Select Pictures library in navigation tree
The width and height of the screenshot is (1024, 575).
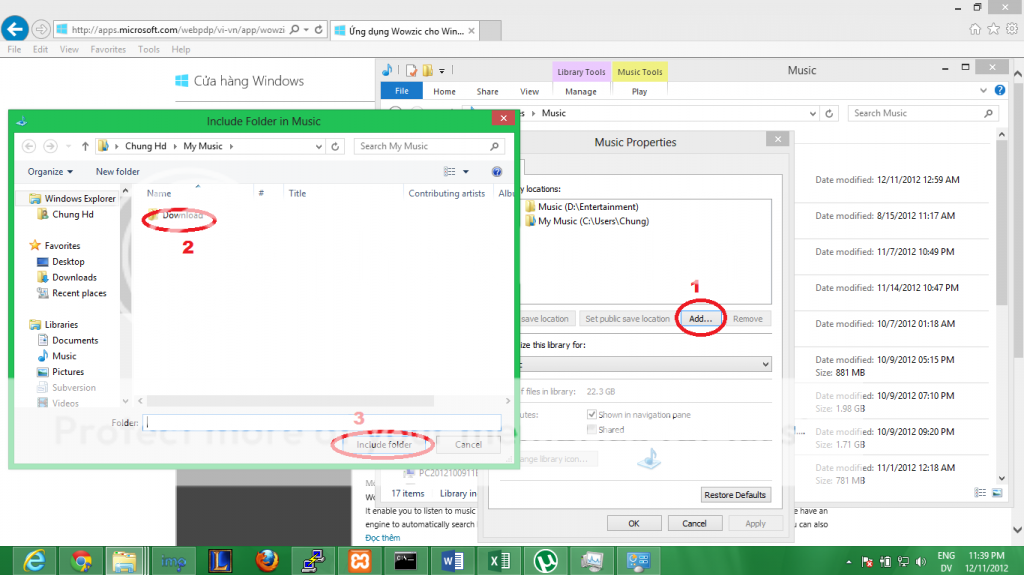click(x=68, y=372)
